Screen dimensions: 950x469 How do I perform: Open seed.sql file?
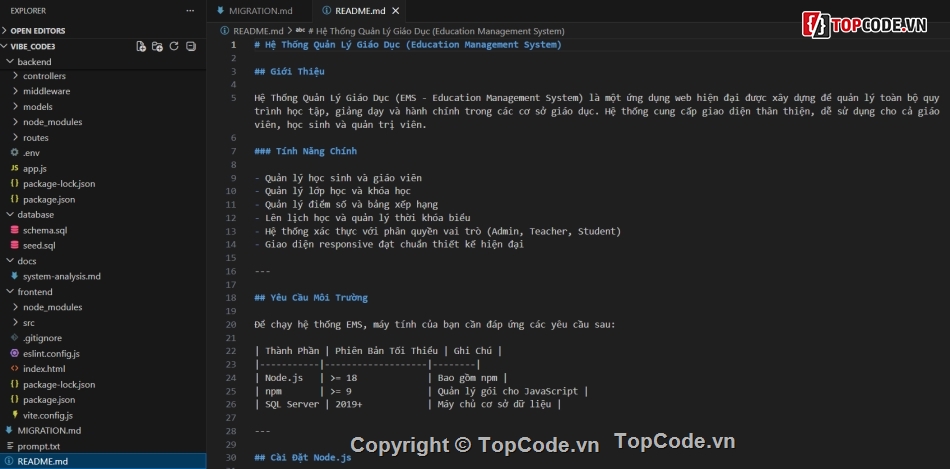[39, 245]
